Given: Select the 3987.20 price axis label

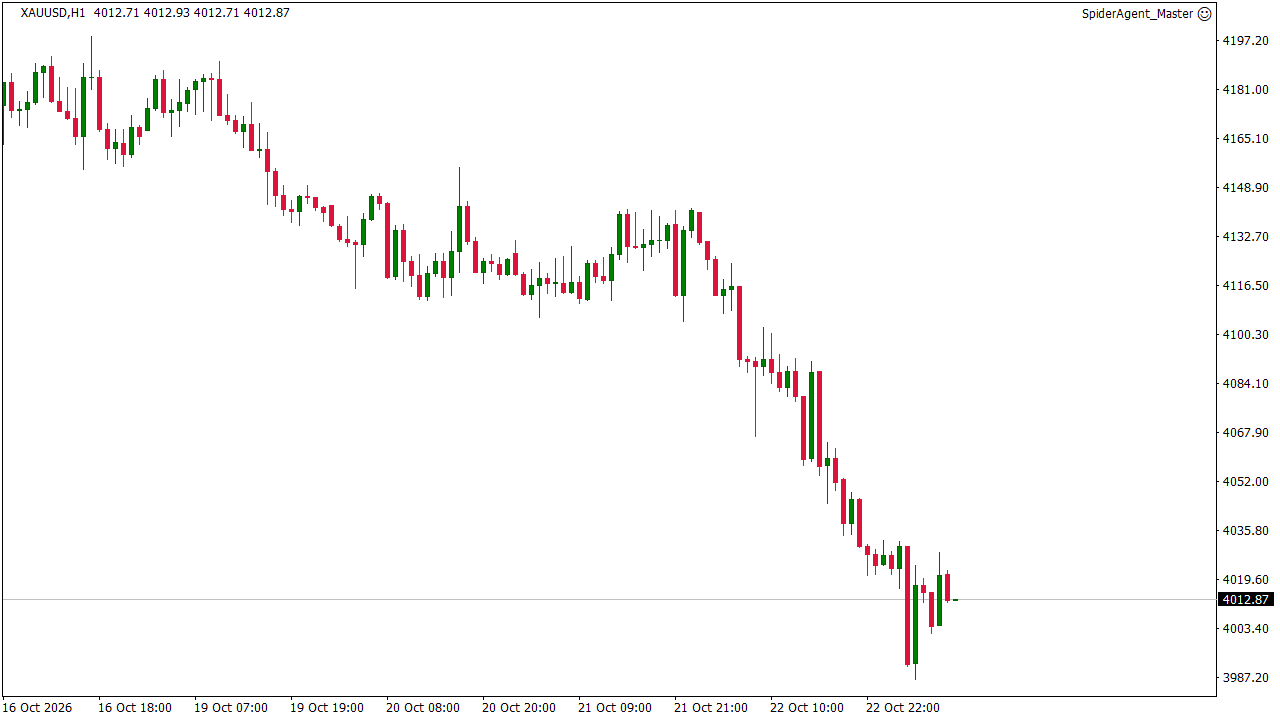Looking at the screenshot, I should click(x=1245, y=678).
